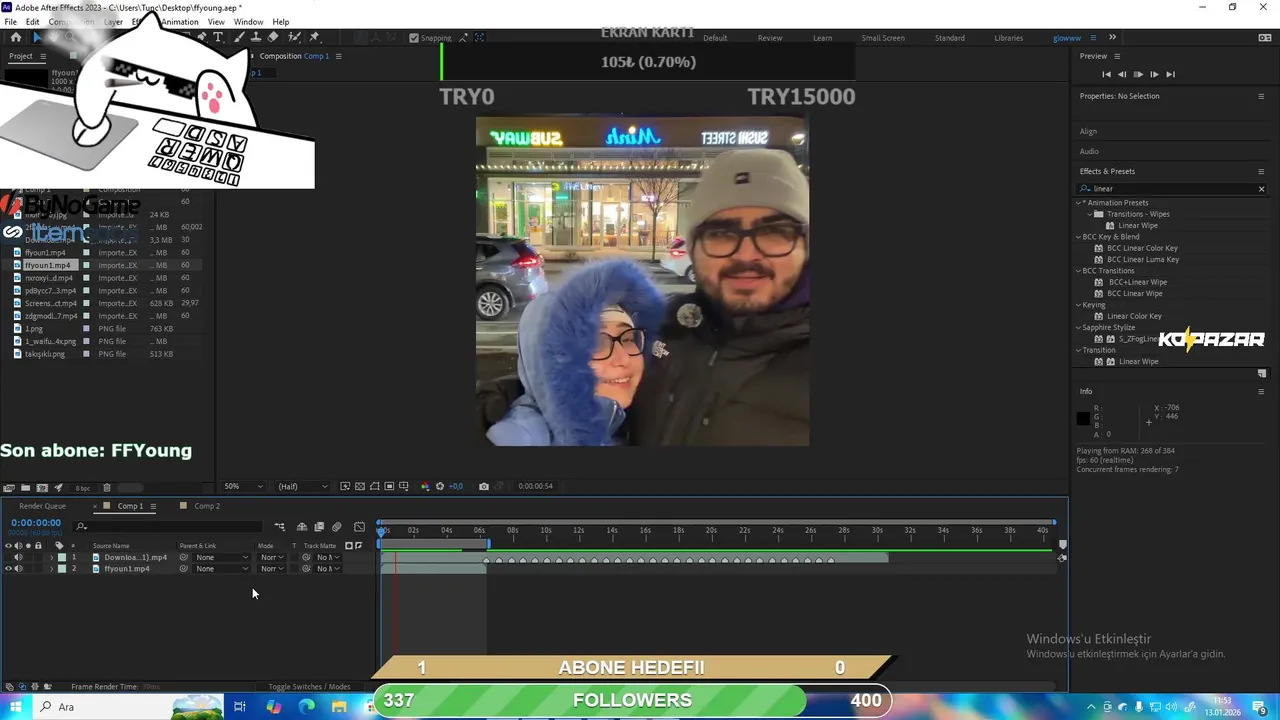1280x720 pixels.
Task: Open the Window menu
Action: [248, 22]
